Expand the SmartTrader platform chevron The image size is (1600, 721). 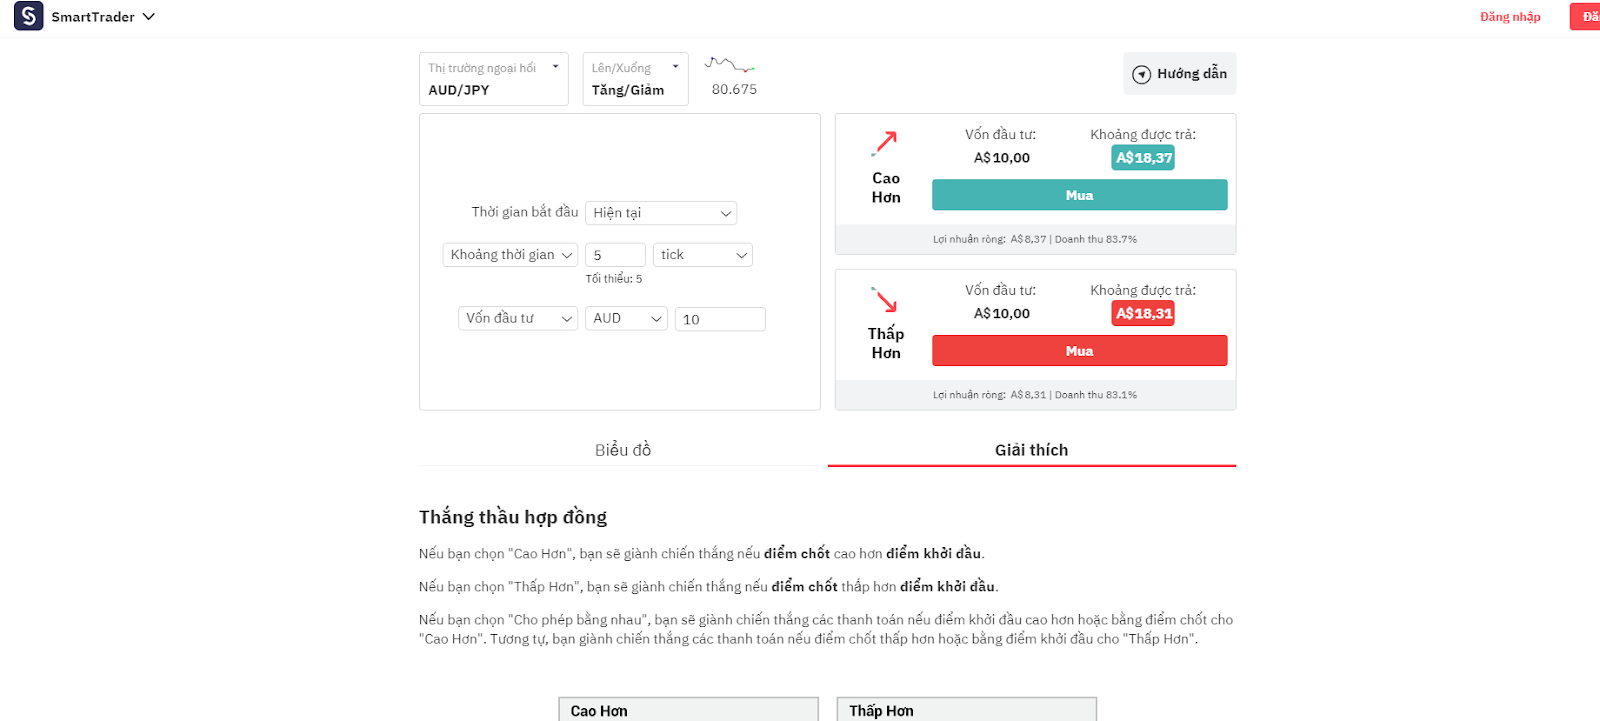(149, 17)
